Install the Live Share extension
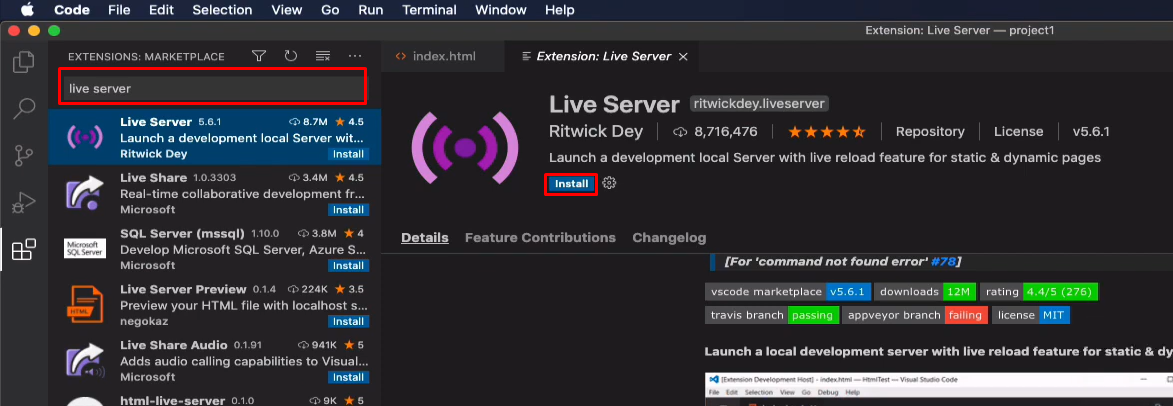Image resolution: width=1173 pixels, height=406 pixels. tap(348, 210)
